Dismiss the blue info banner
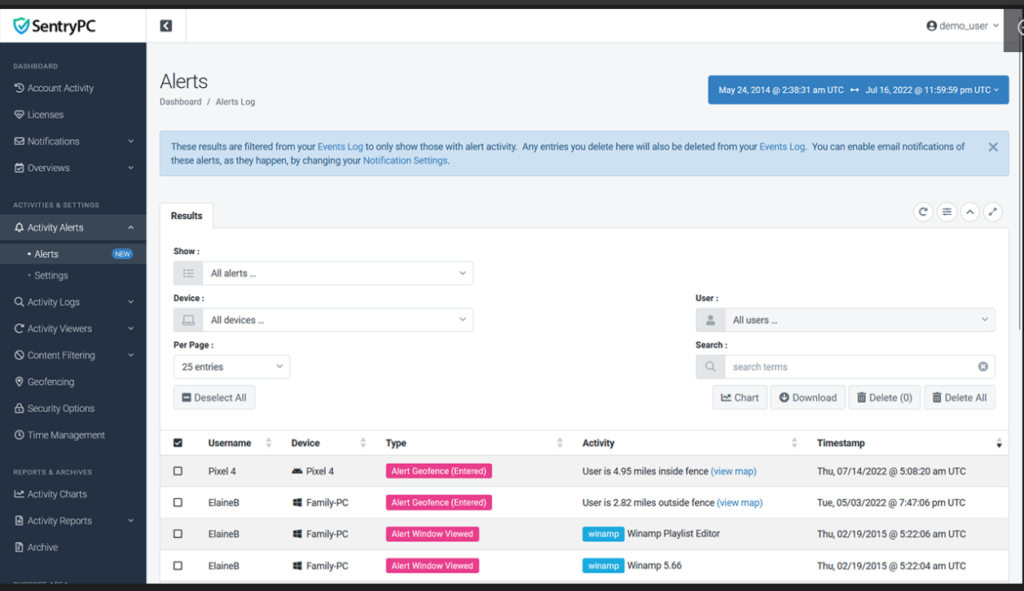Viewport: 1024px width, 591px height. point(993,147)
